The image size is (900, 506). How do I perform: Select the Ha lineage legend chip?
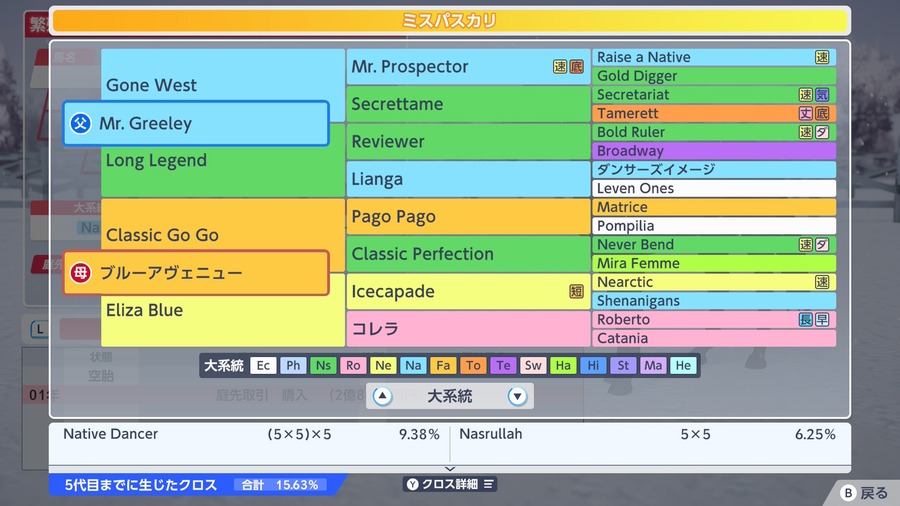point(563,365)
